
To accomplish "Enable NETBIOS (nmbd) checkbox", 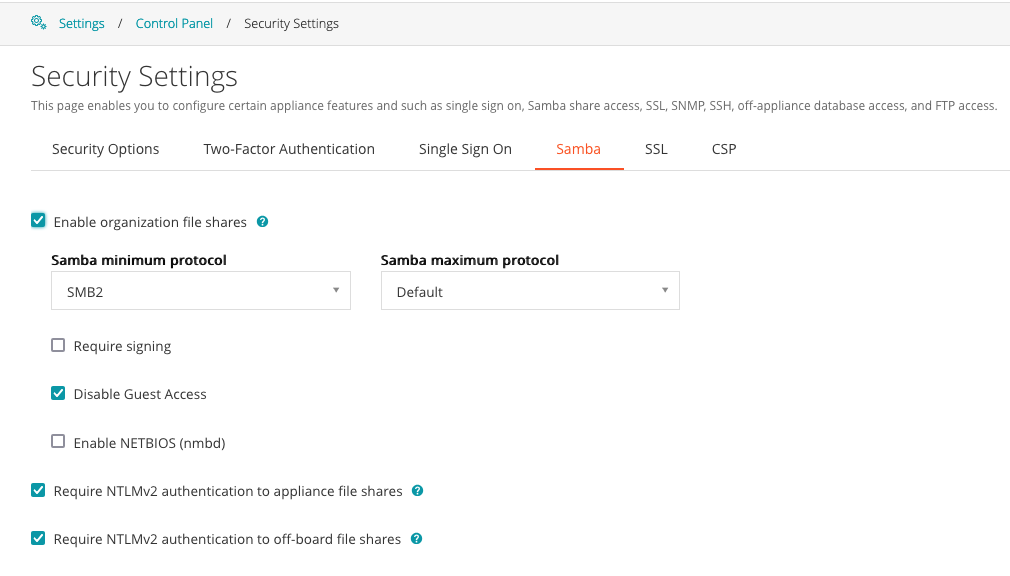I will [58, 442].
